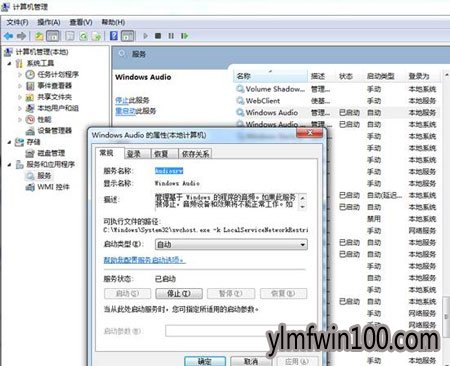Click the Up one level folder icon
This screenshot has width=450, height=366.
(39, 36)
